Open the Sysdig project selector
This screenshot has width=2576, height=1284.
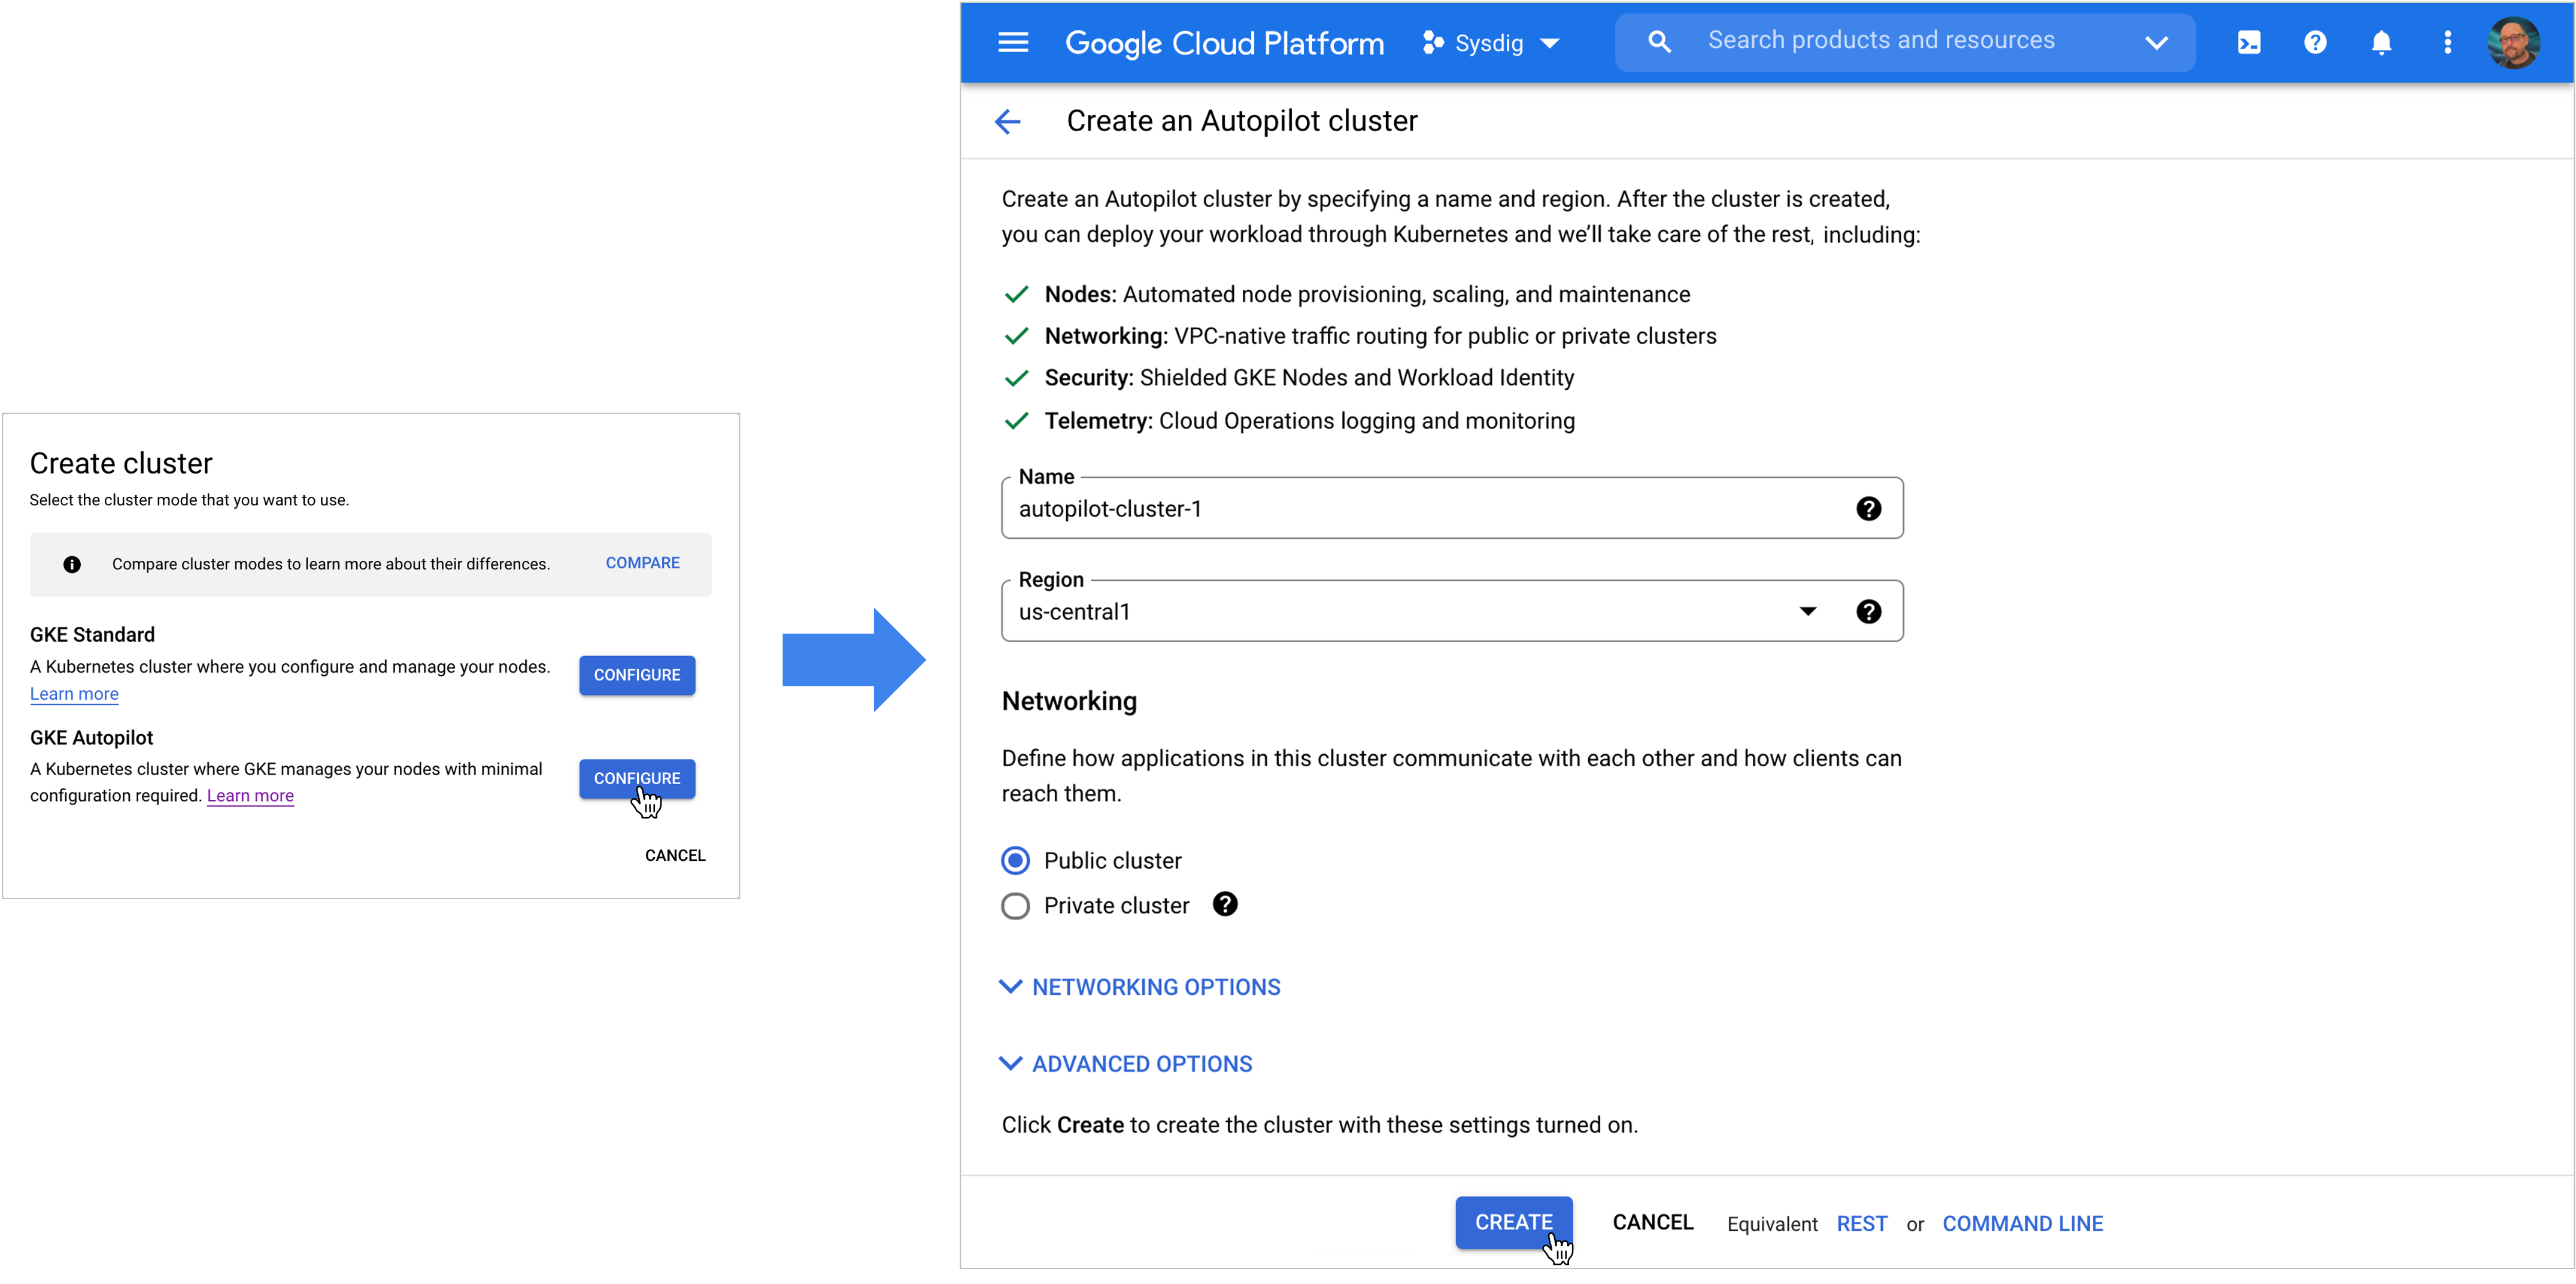[1490, 43]
